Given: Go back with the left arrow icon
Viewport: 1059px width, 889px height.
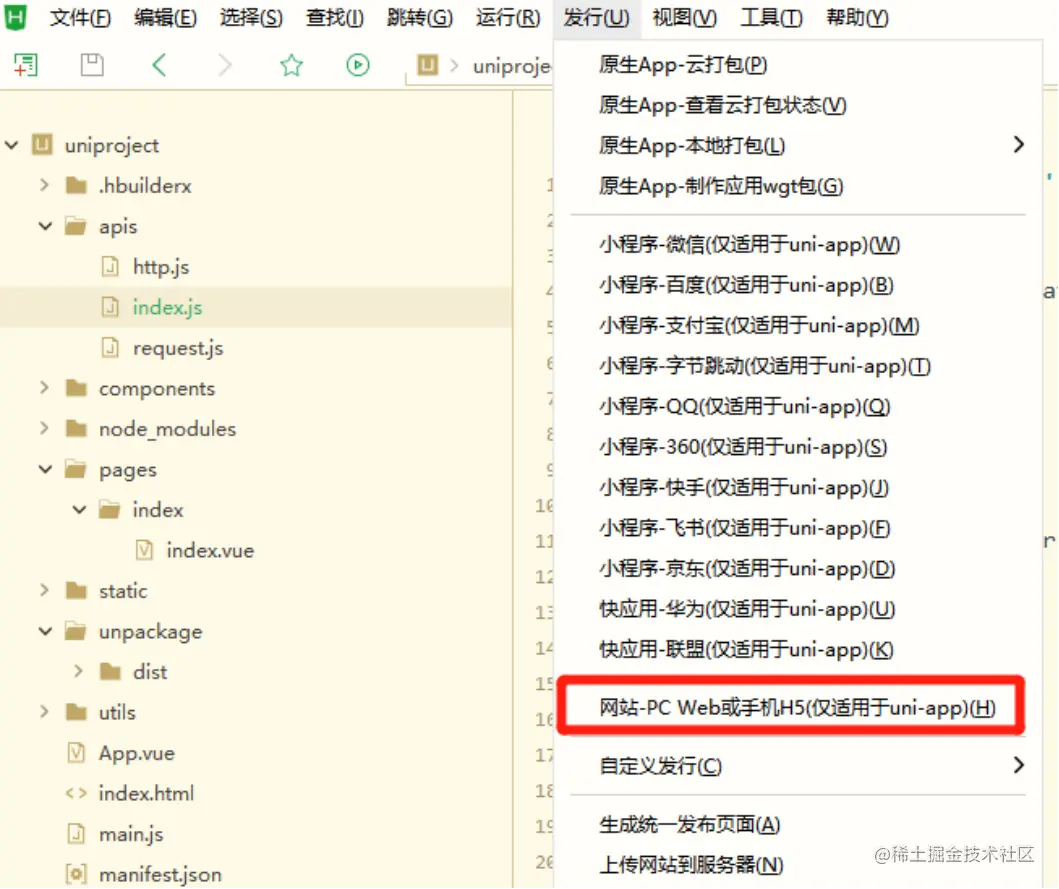Looking at the screenshot, I should 159,65.
